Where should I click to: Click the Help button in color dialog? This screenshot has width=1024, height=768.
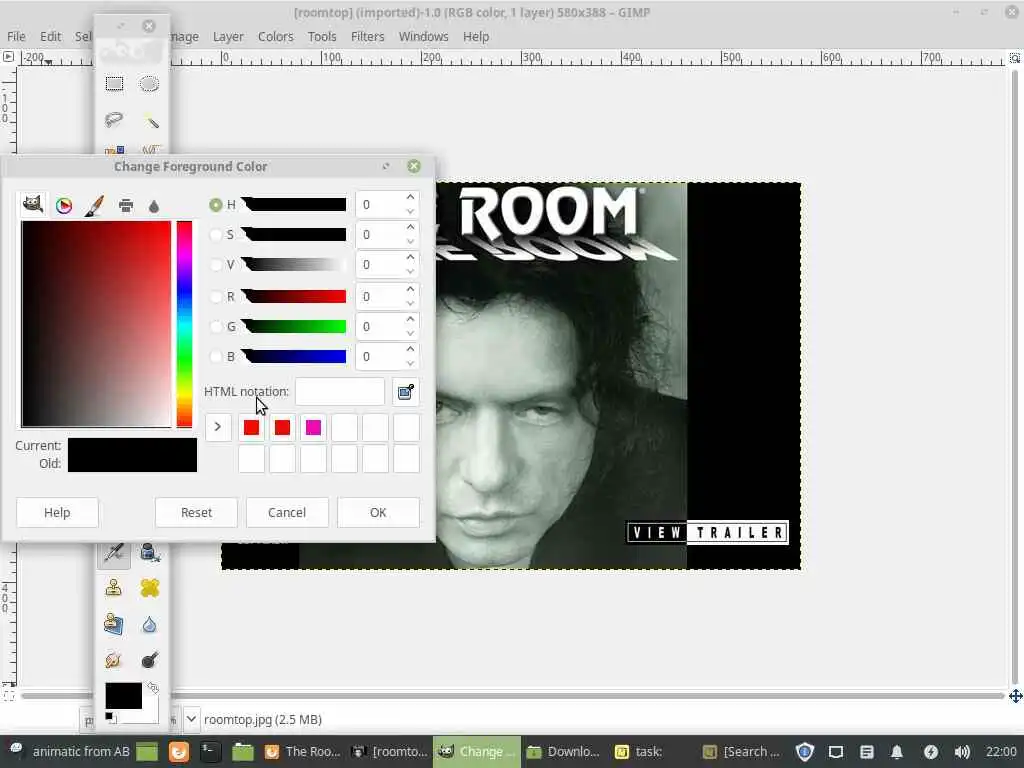click(x=57, y=513)
